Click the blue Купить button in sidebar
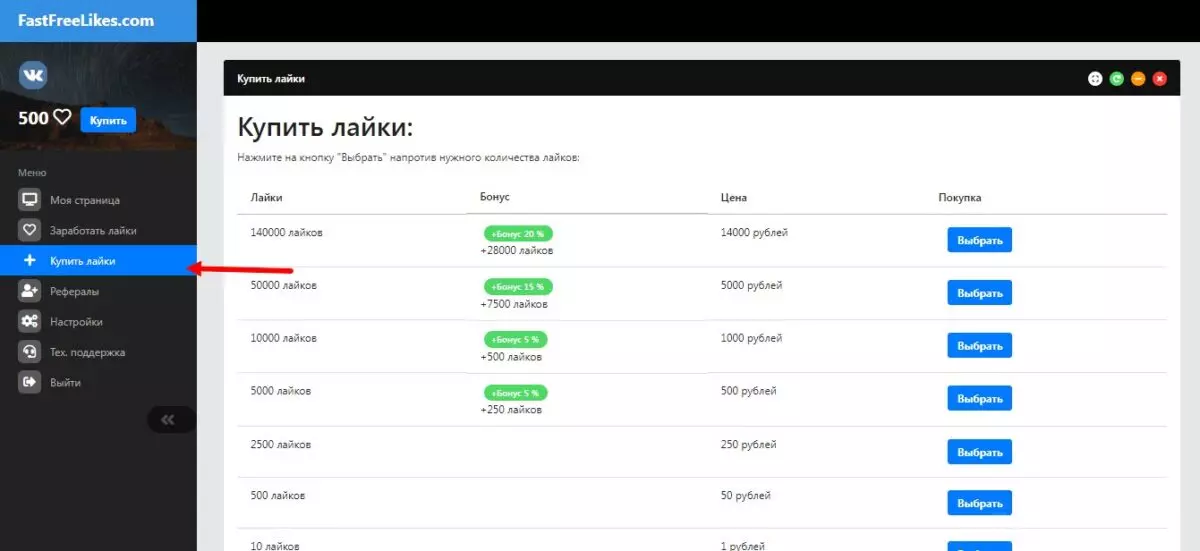The height and width of the screenshot is (551, 1200). [x=108, y=120]
